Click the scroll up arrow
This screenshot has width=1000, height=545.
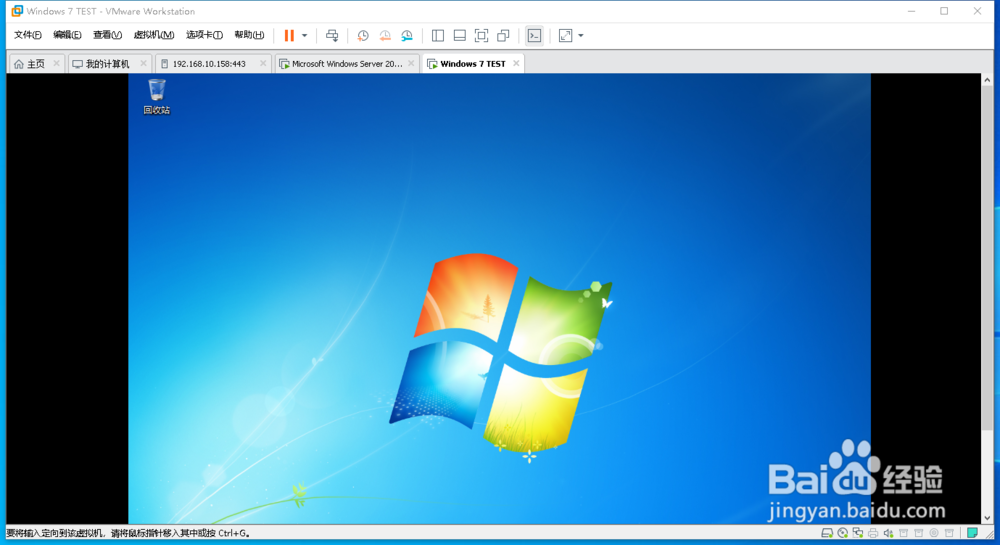tap(987, 80)
